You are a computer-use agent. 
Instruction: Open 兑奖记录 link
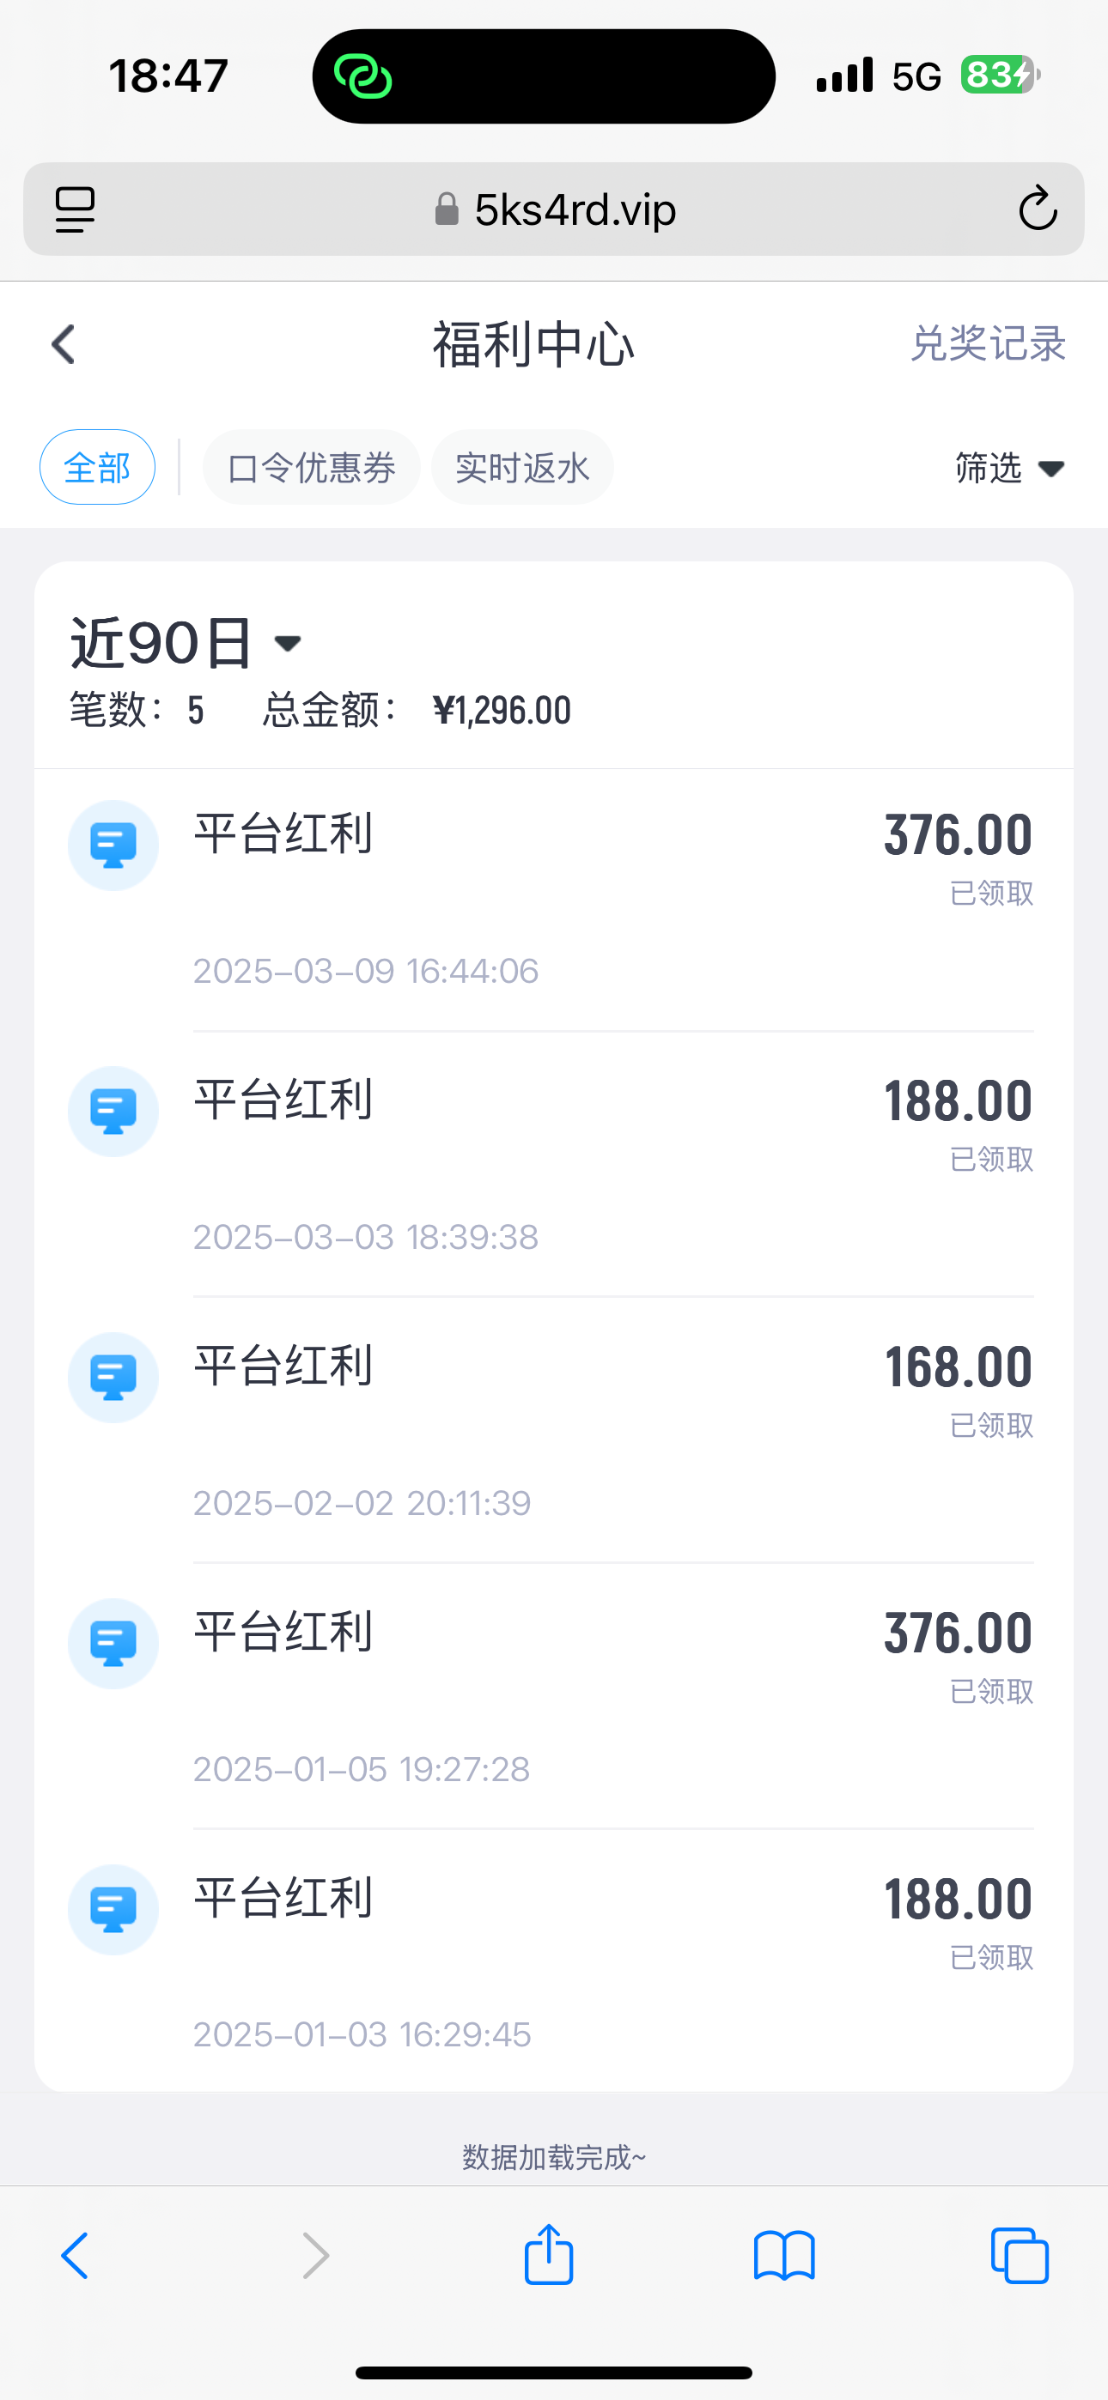tap(987, 344)
